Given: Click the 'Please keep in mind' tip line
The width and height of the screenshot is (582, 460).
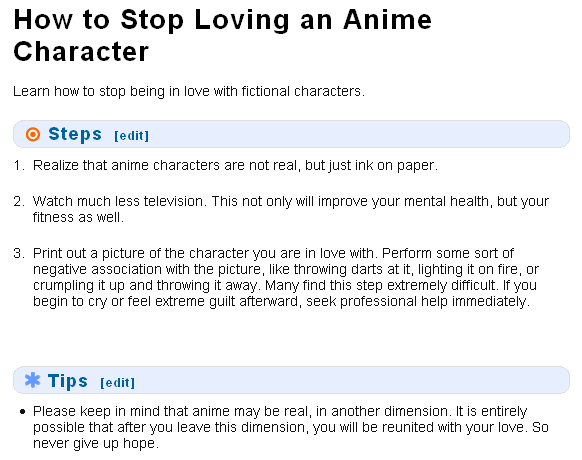Looking at the screenshot, I should 280,411.
